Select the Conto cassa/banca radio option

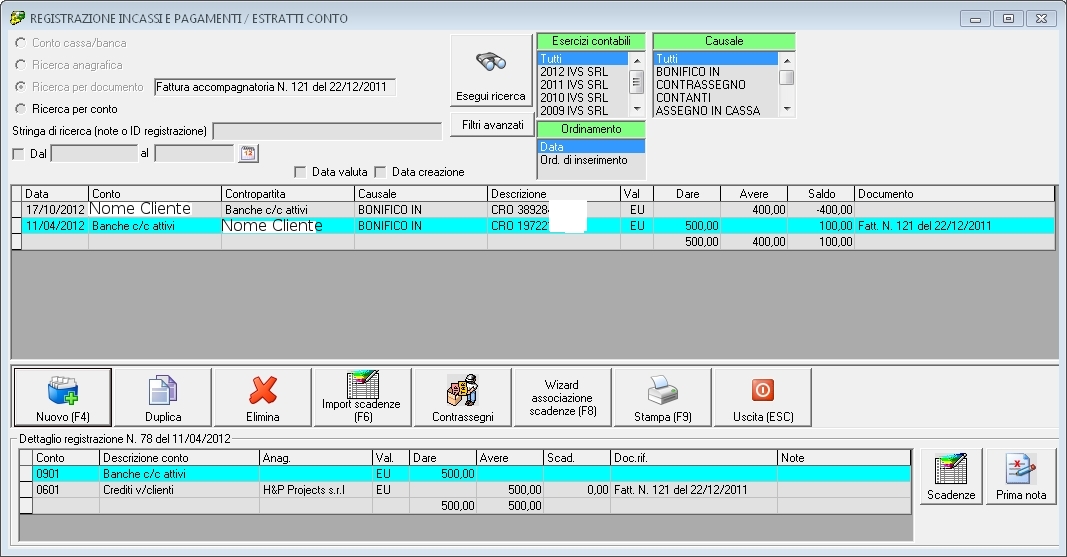point(20,43)
